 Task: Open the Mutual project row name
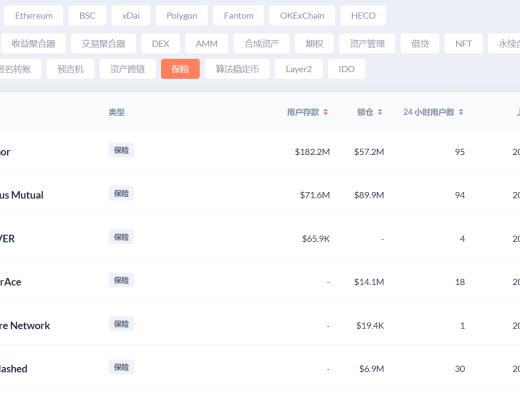coord(22,195)
